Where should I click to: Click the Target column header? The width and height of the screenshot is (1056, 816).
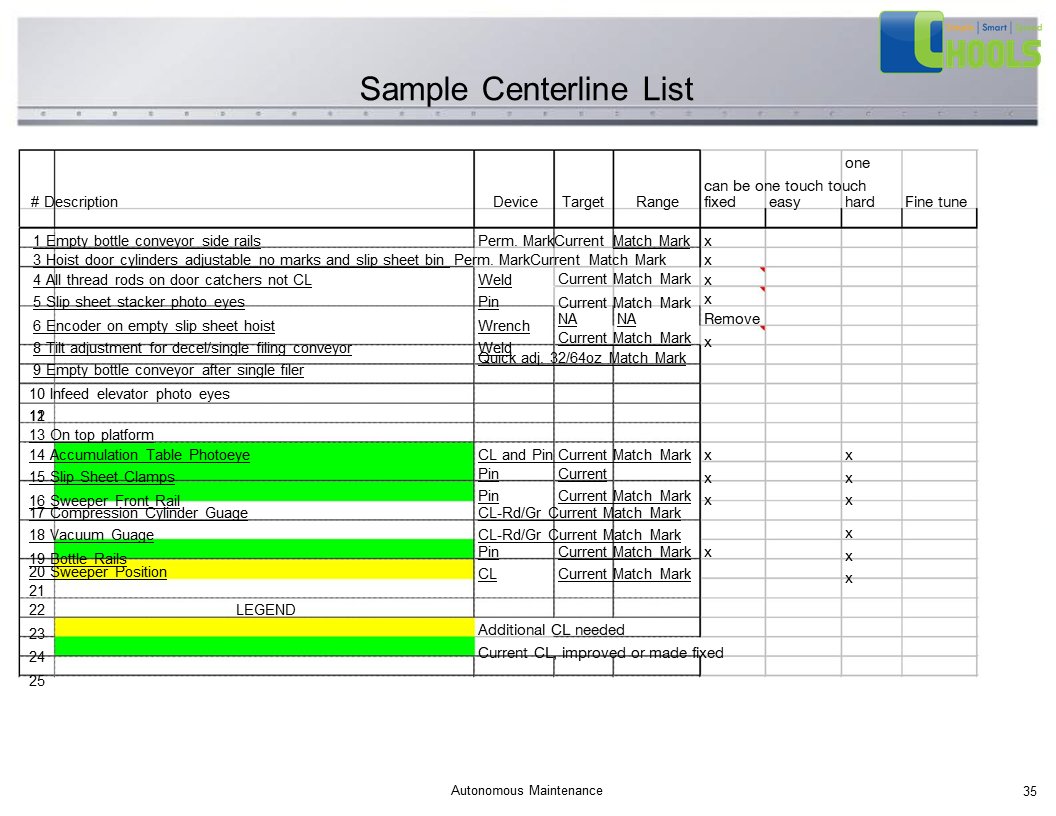[583, 202]
